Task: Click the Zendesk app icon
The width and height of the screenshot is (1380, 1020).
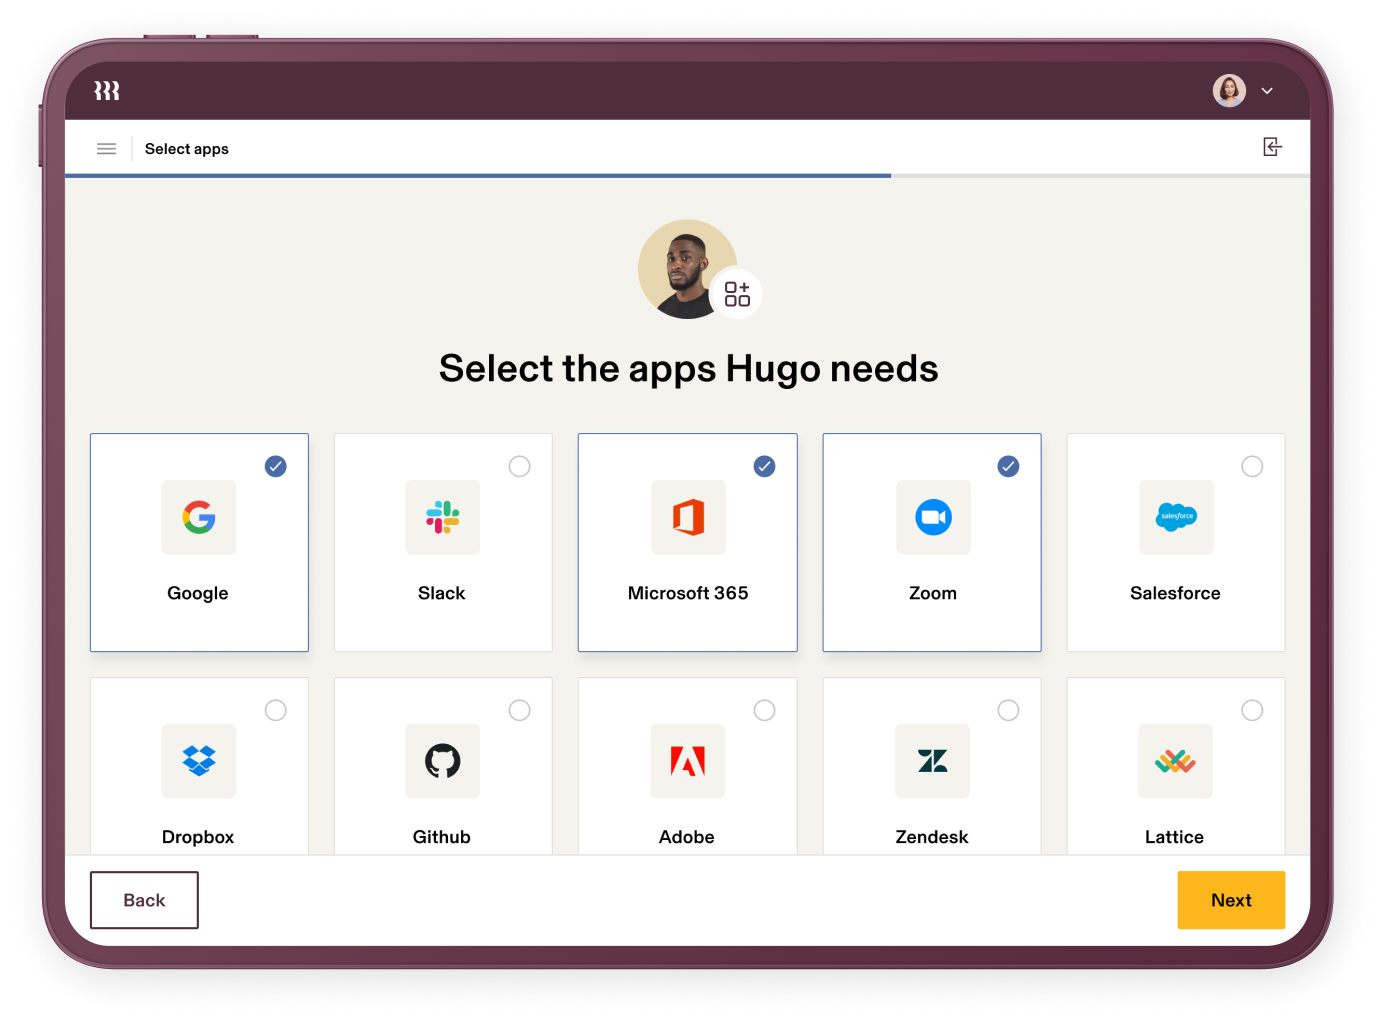Action: tap(932, 761)
